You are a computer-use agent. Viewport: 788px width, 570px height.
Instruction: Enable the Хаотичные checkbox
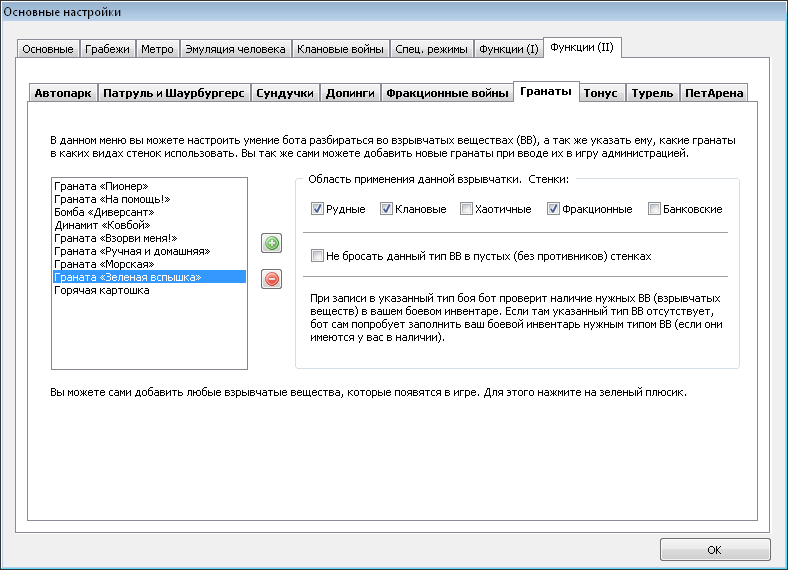click(x=466, y=209)
